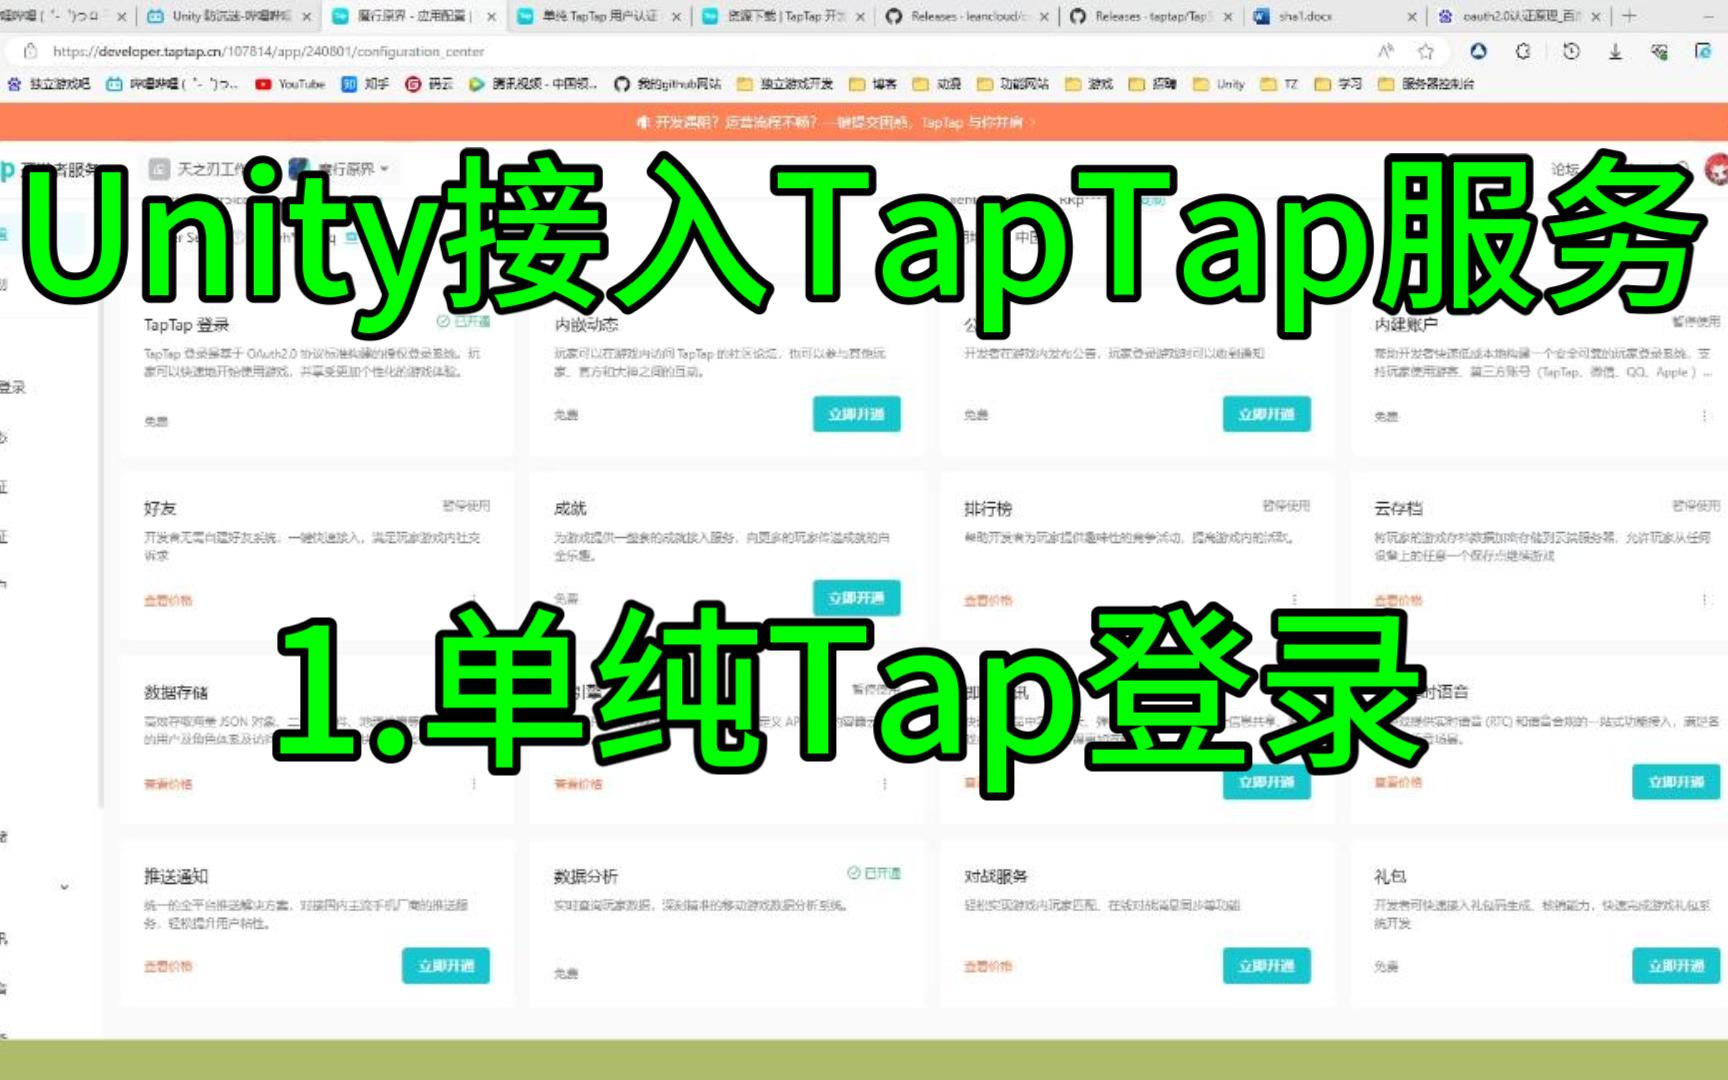Click '立即开通' on the 对战服务 card

click(1266, 965)
